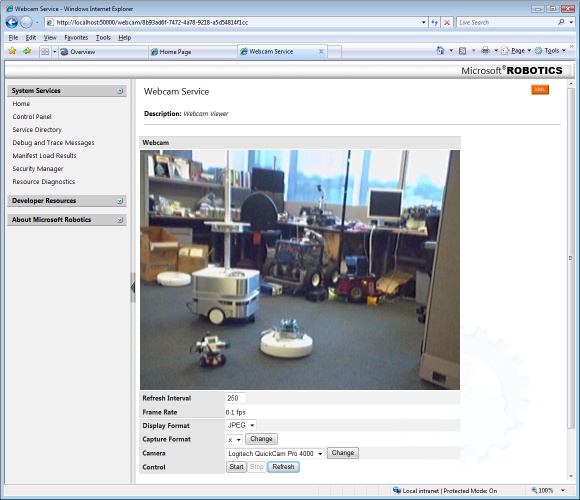This screenshot has width=580, height=500.
Task: Open Debug and Trace Messages link
Action: click(53, 143)
